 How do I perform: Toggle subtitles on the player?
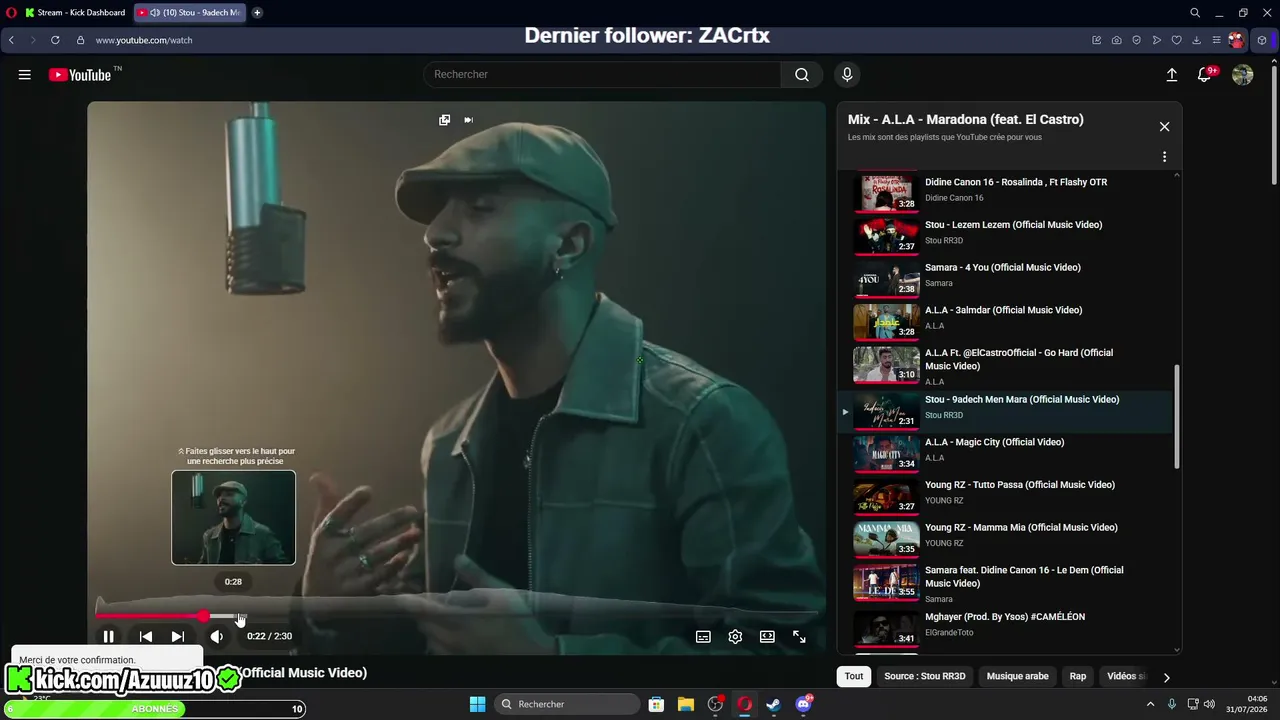pos(703,636)
